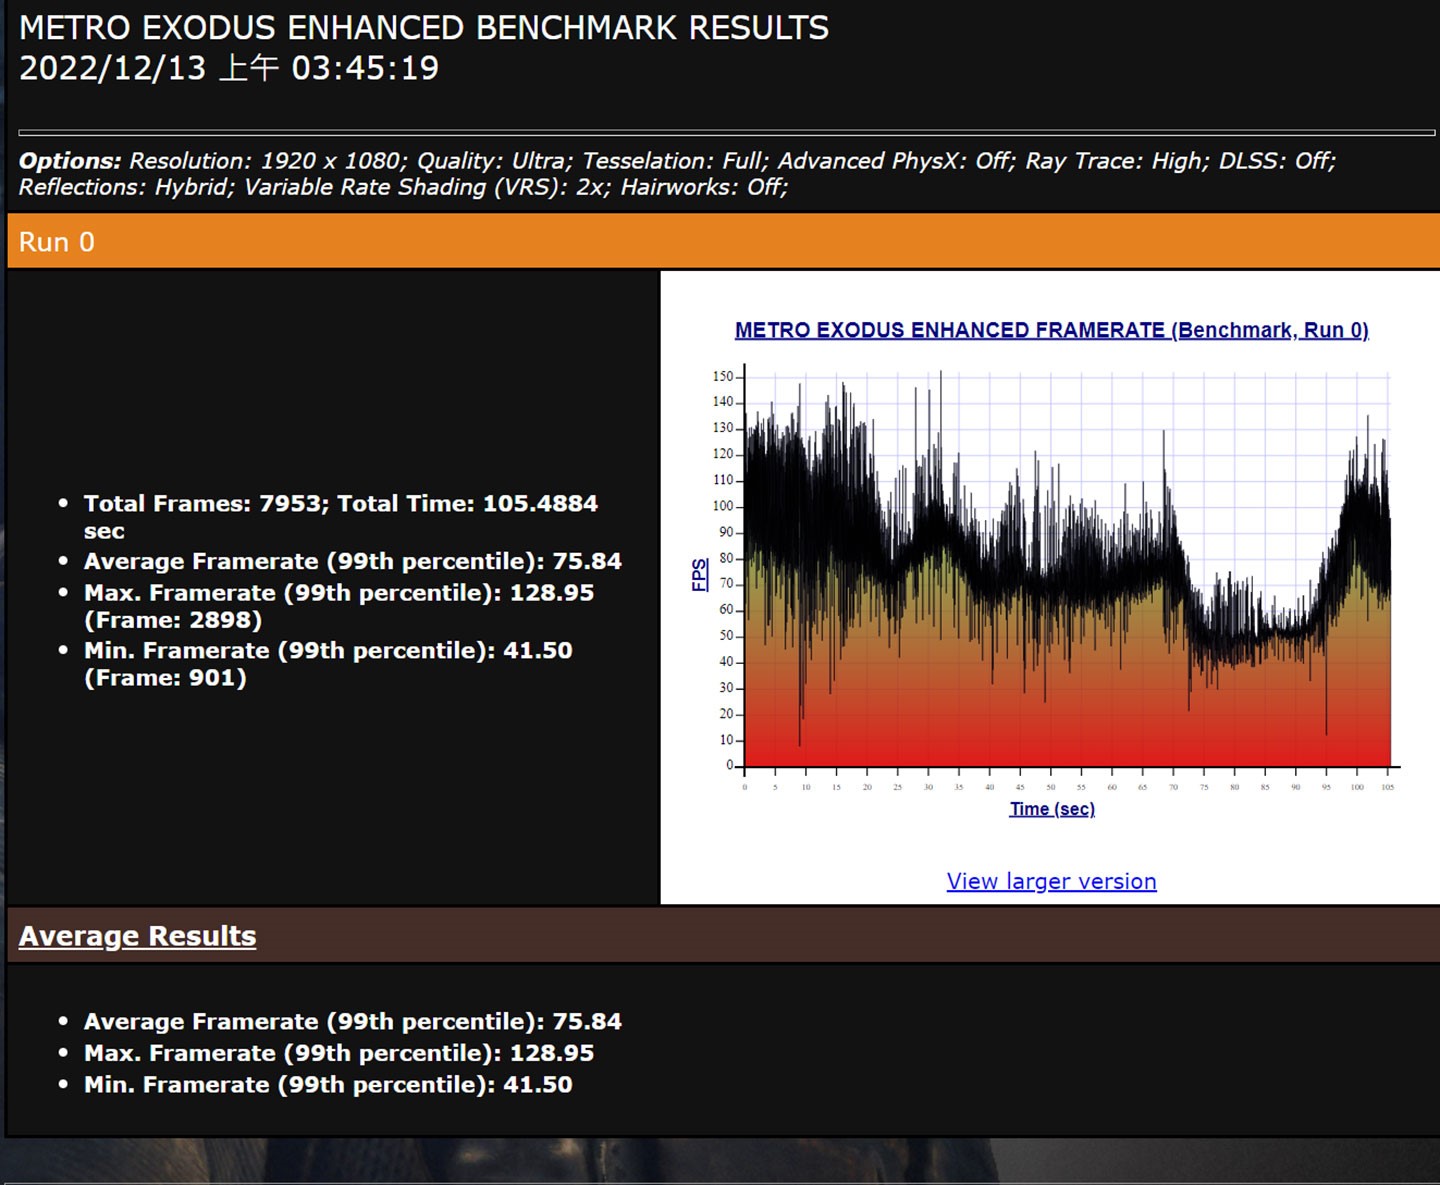Click the FPS axis label on chart
The image size is (1440, 1185).
(x=699, y=575)
